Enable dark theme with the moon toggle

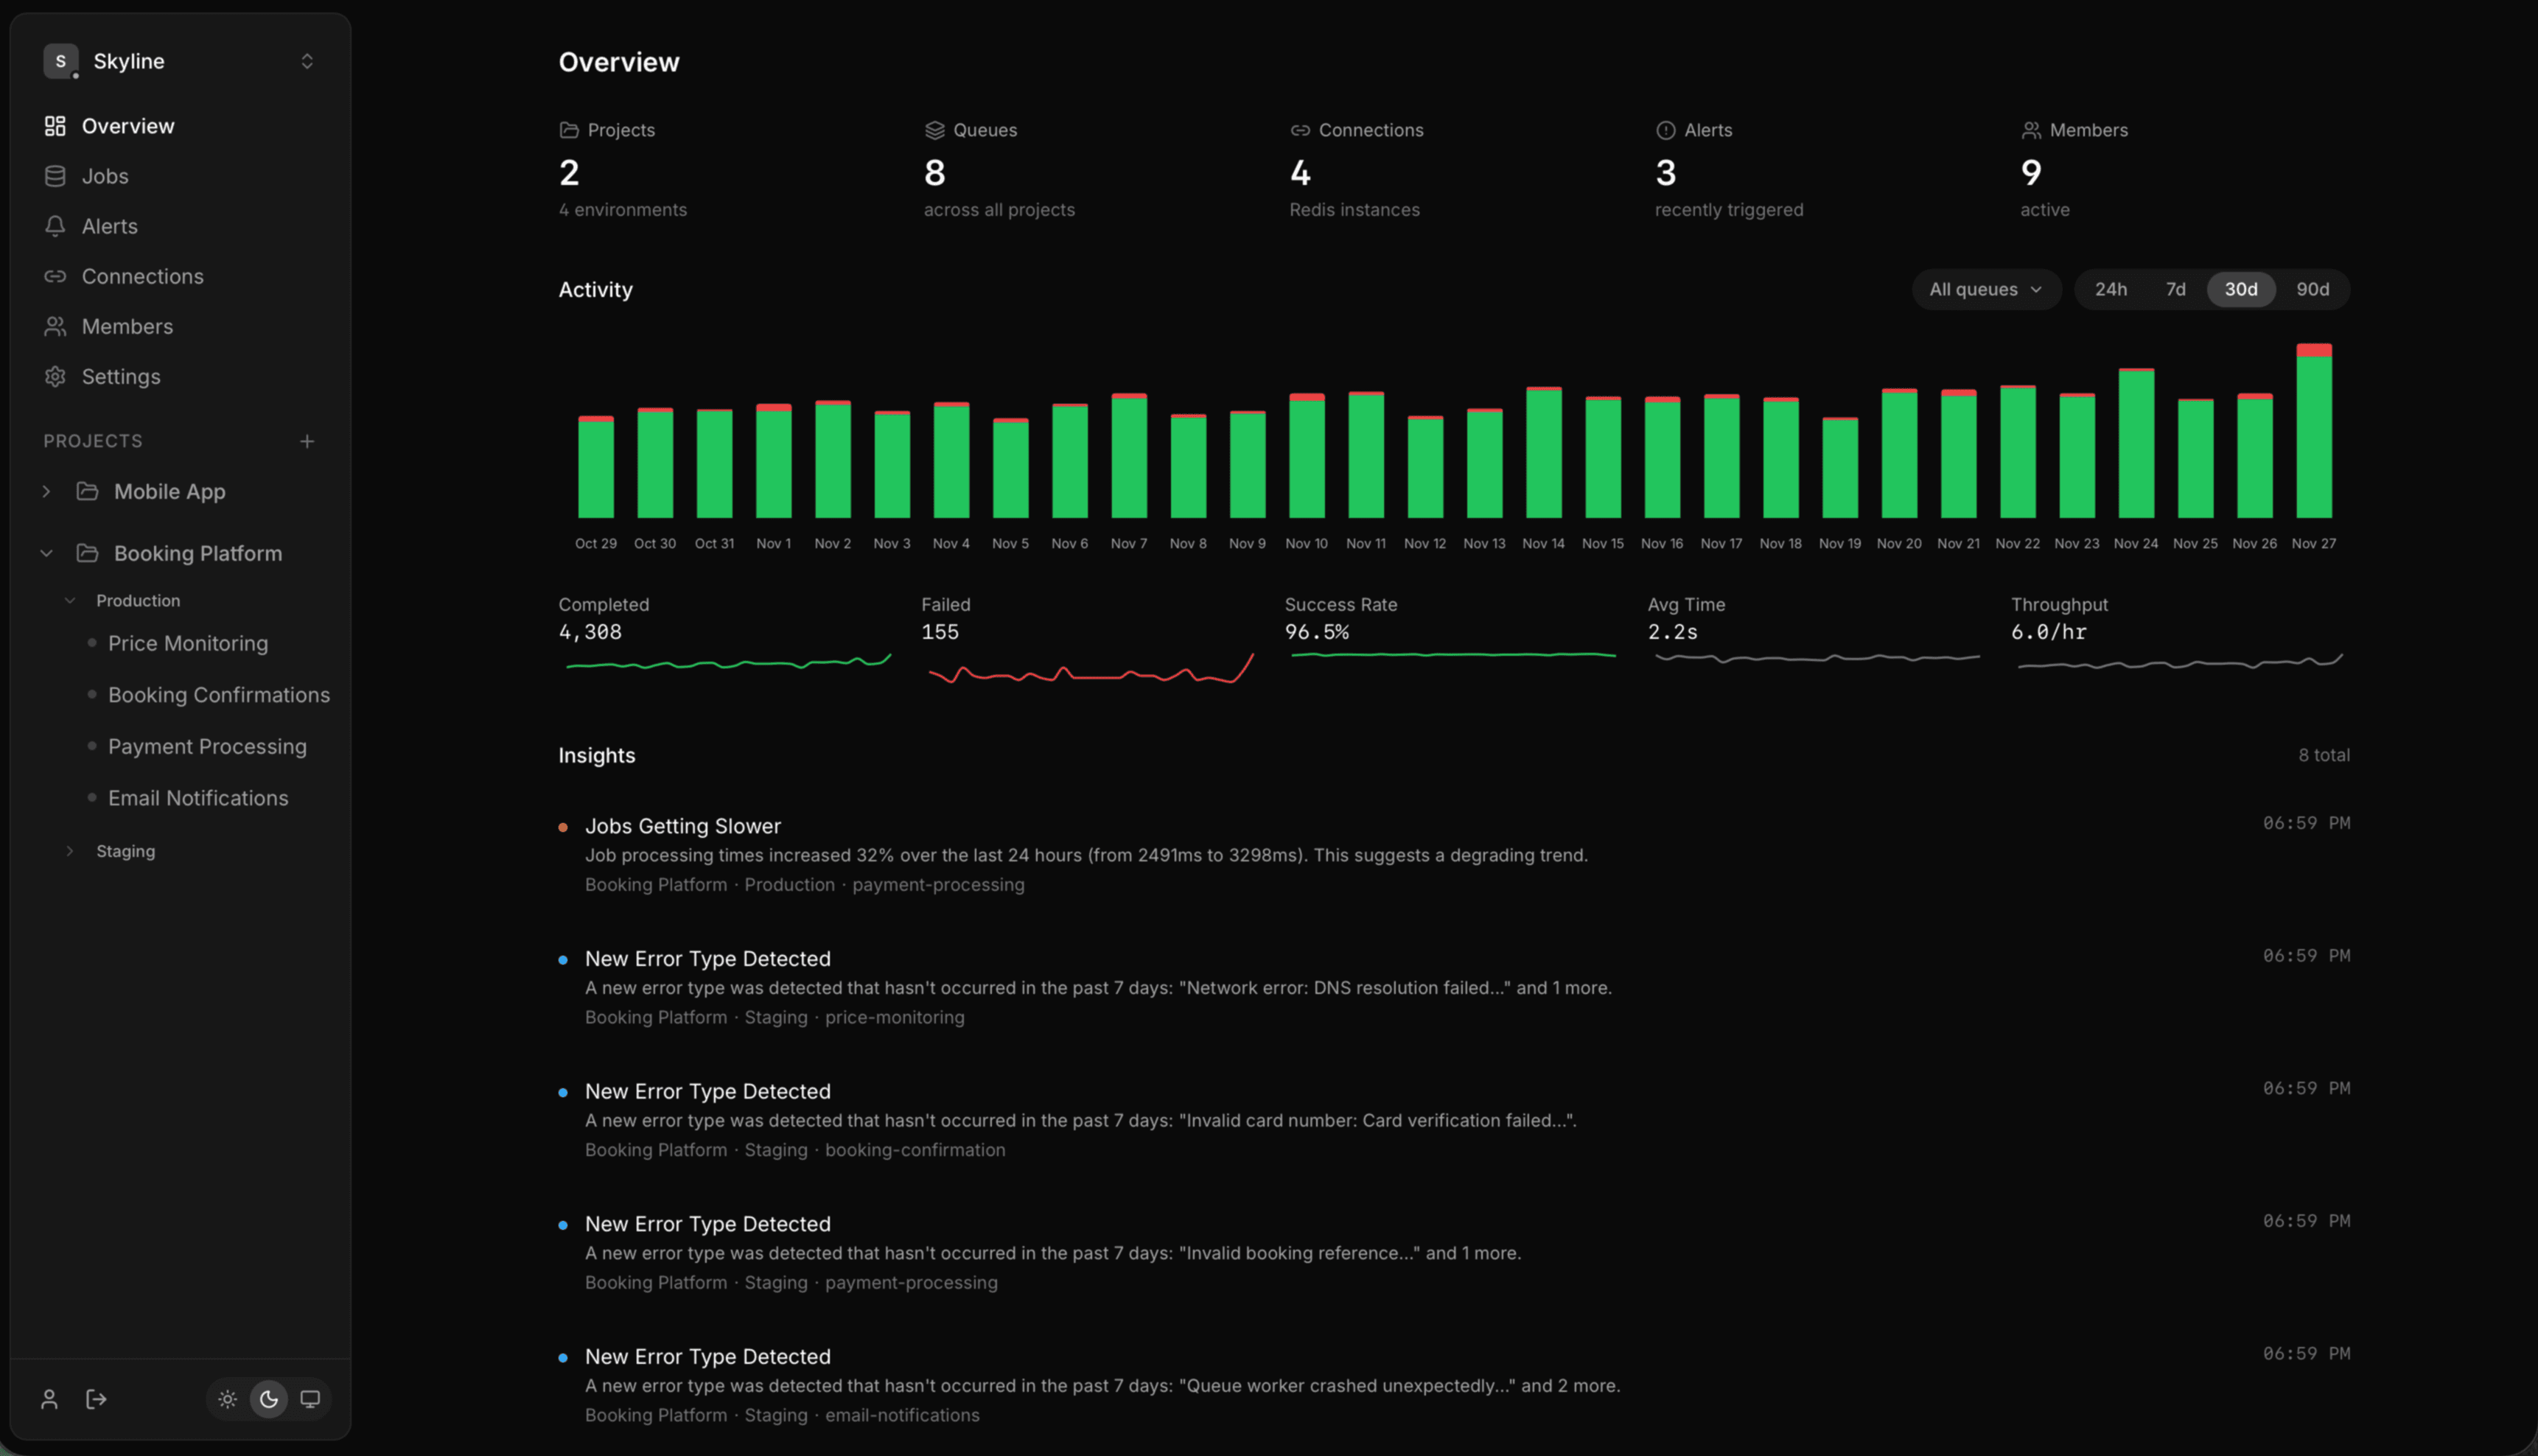269,1399
